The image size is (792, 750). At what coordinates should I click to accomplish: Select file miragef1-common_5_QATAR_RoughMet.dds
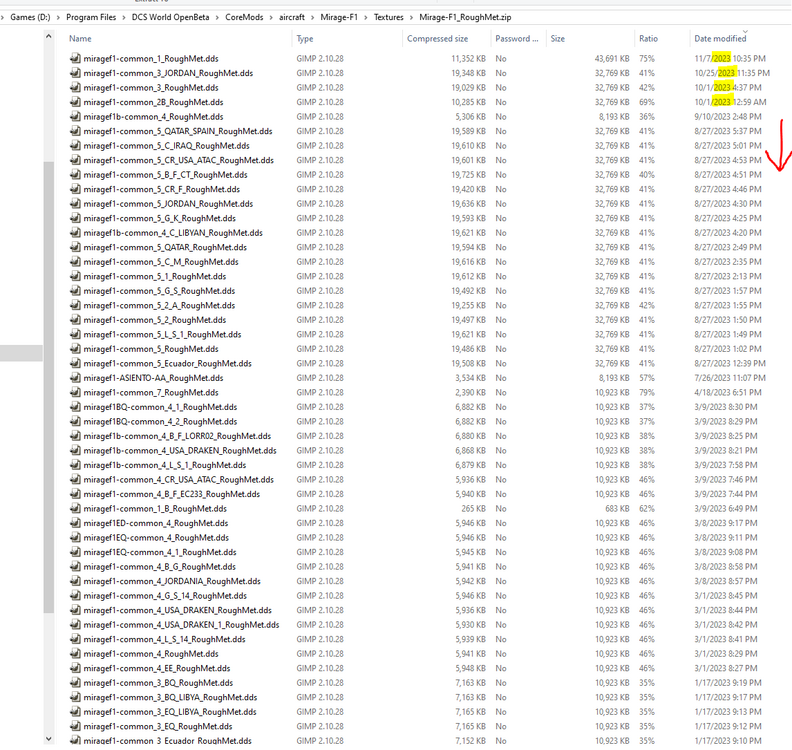(x=165, y=247)
